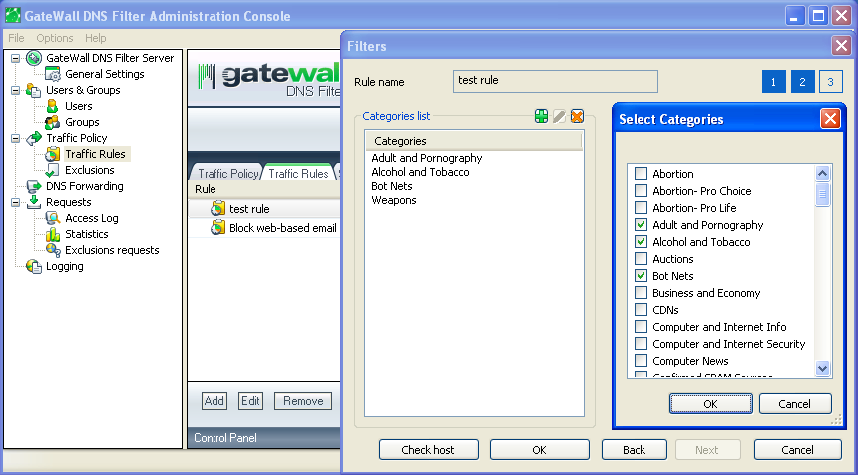The height and width of the screenshot is (475, 858).
Task: Check the CDNs checkbox
Action: (x=641, y=310)
